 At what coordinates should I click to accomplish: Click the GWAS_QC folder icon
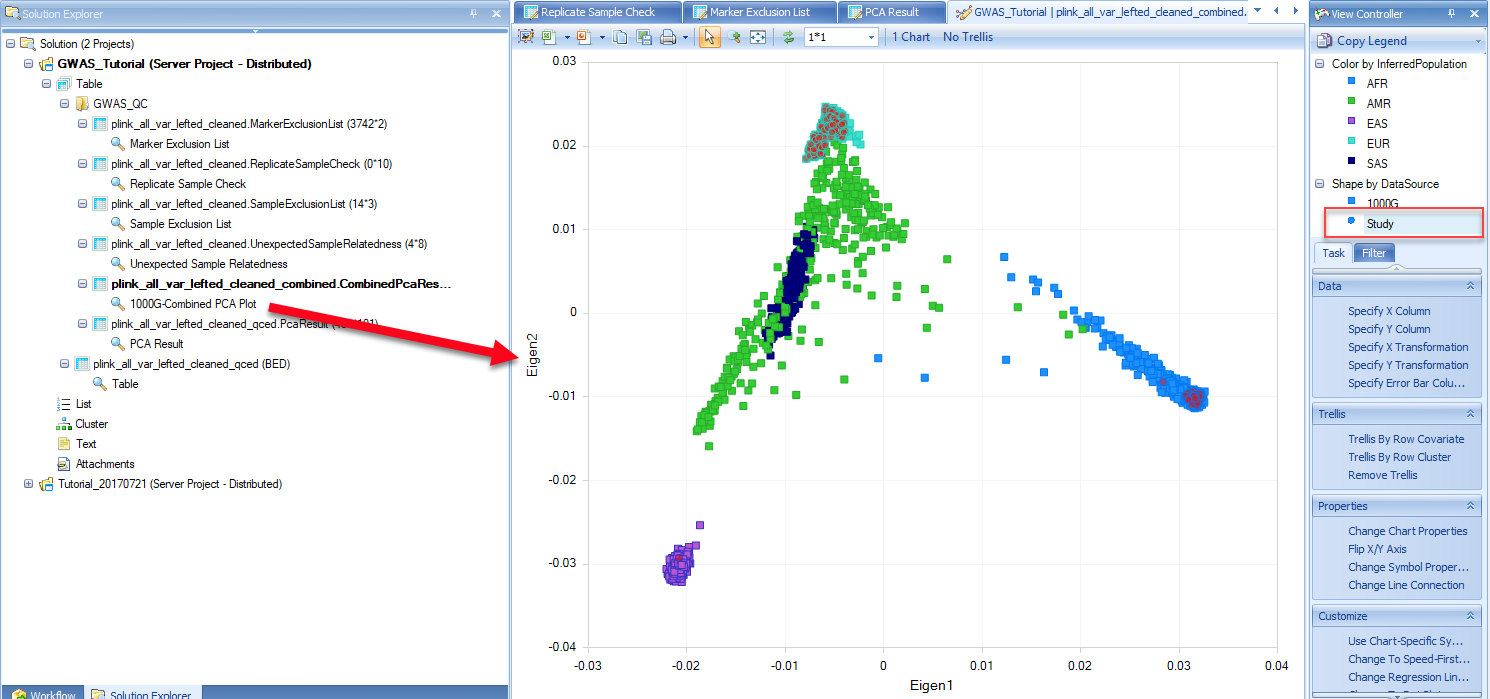point(82,104)
